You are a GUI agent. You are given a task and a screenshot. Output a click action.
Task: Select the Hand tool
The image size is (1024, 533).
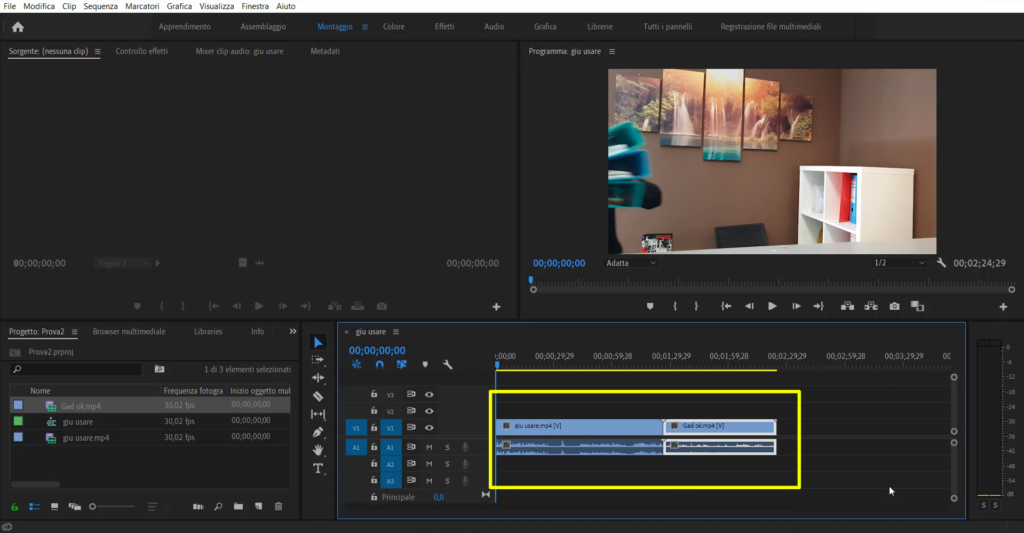(x=318, y=450)
